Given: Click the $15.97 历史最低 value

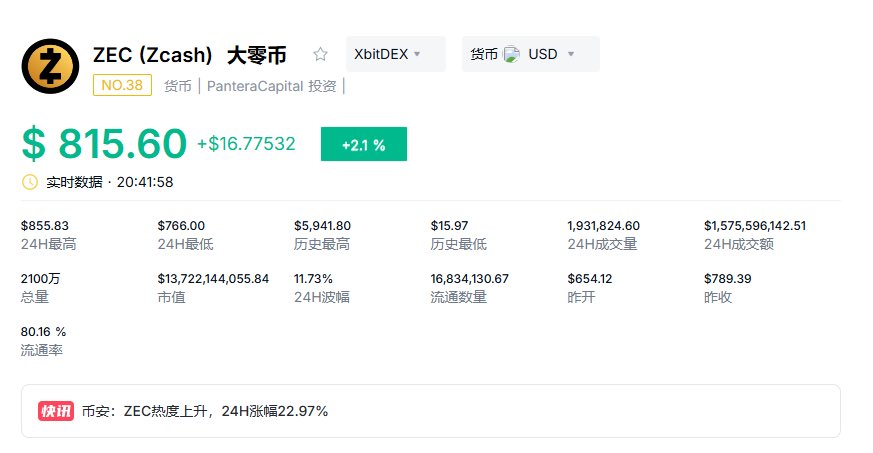Looking at the screenshot, I should 449,225.
